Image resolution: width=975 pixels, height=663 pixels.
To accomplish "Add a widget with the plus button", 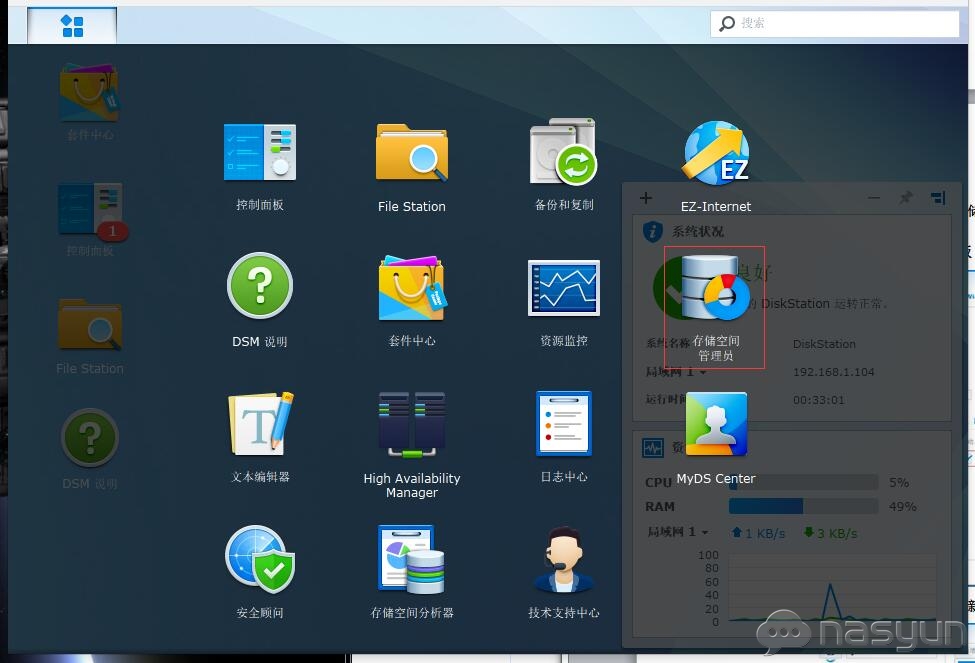I will click(646, 198).
